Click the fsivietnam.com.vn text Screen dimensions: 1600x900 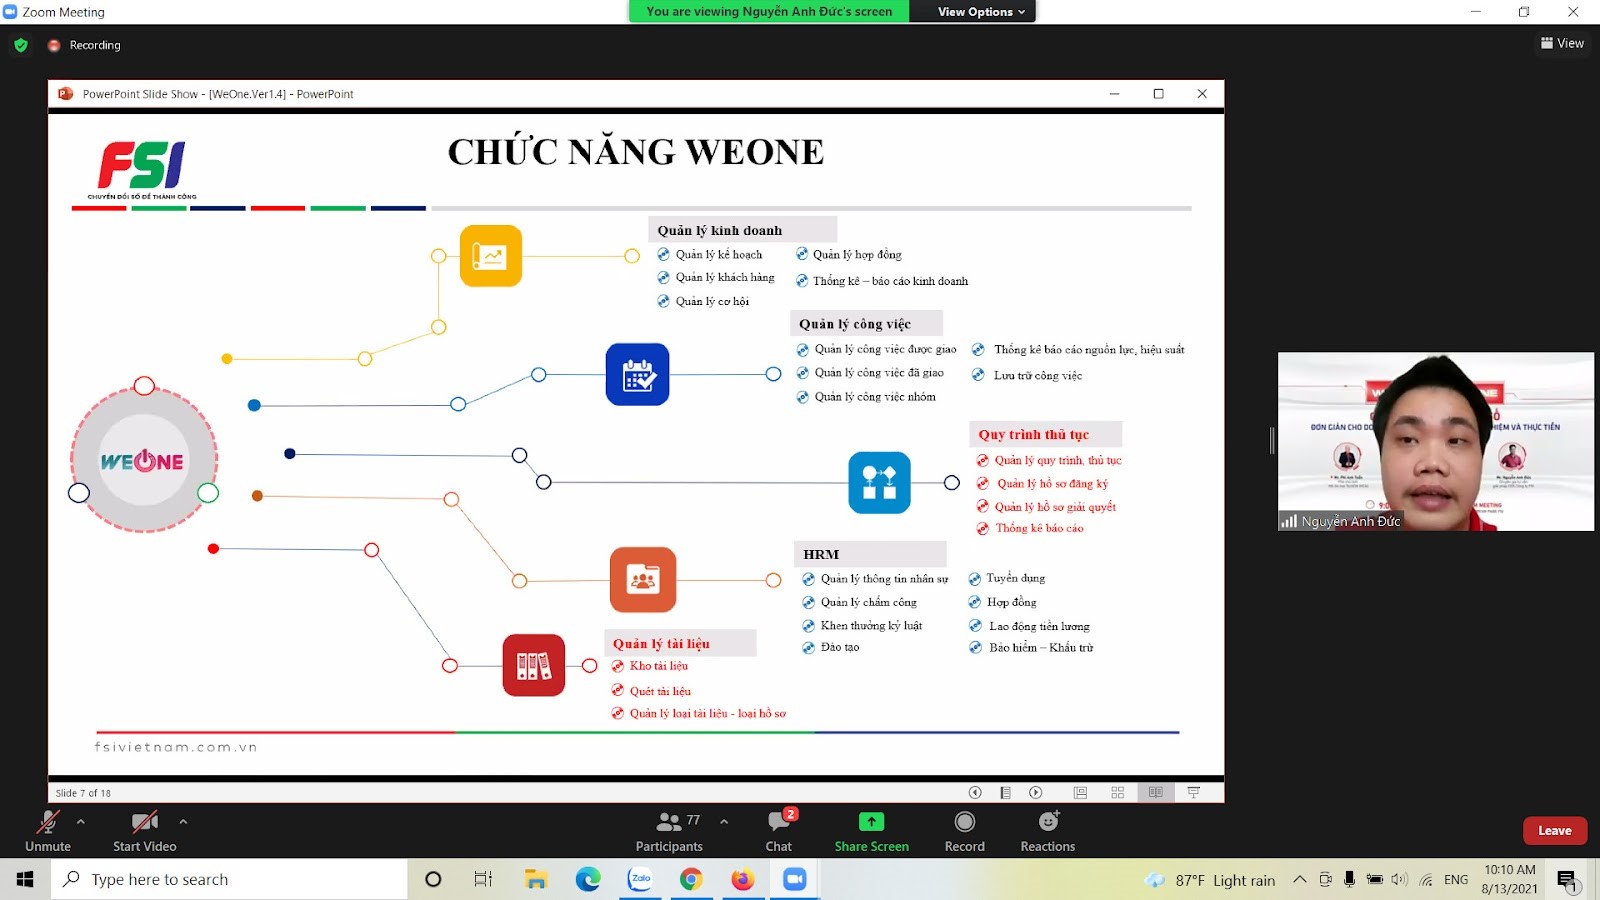[x=176, y=747]
